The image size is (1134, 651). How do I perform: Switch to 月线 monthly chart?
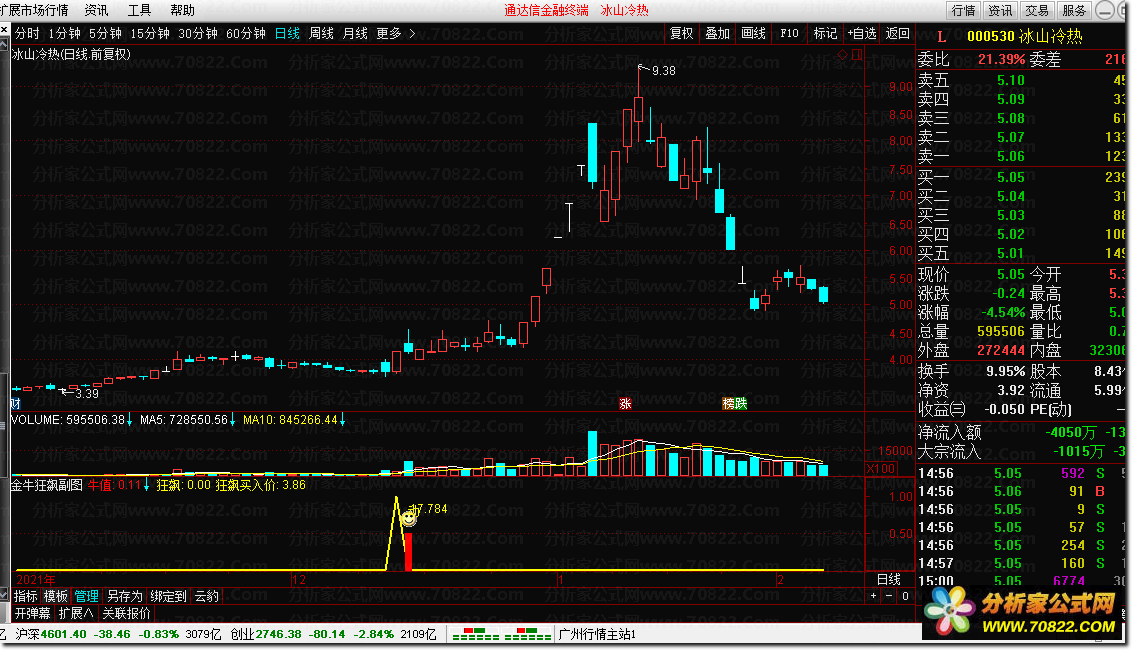point(355,33)
